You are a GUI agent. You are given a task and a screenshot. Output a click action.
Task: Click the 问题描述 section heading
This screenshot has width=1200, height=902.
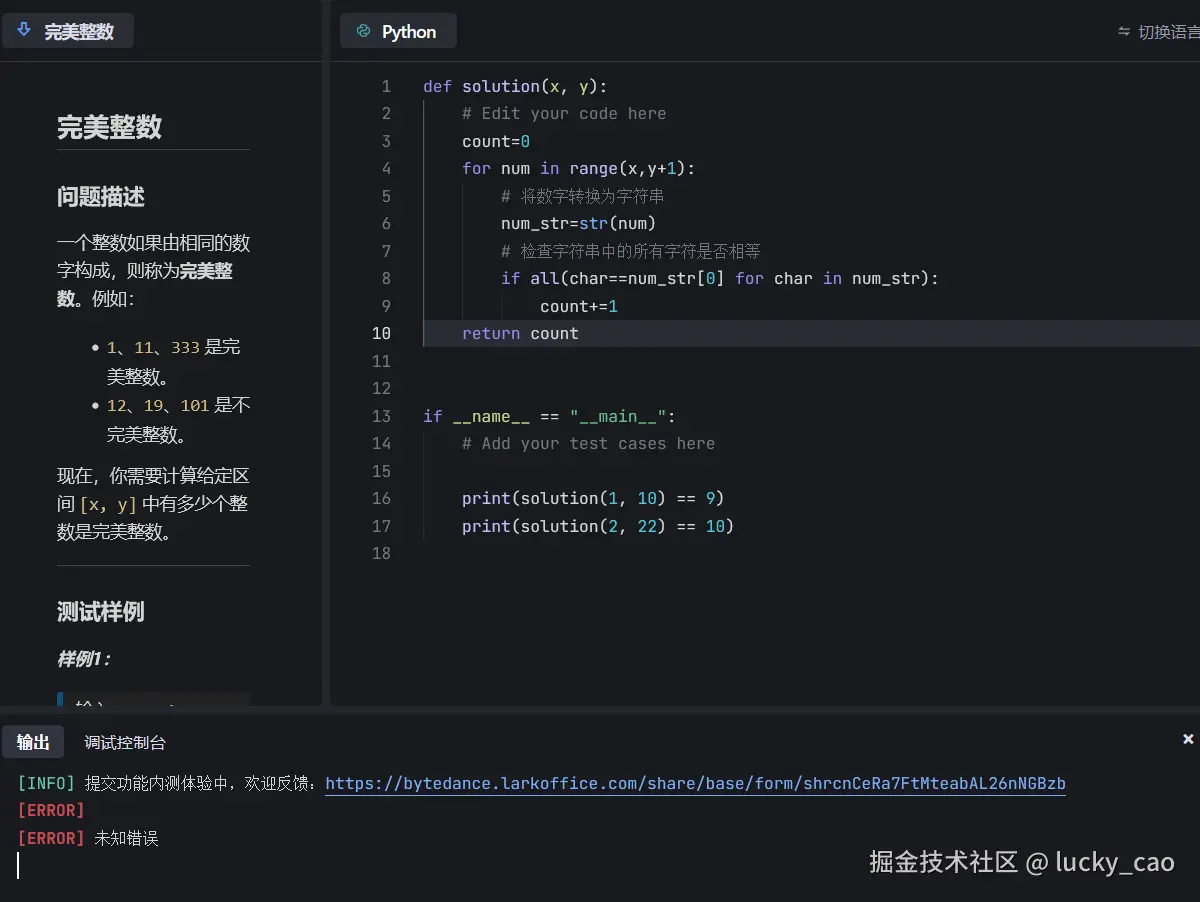pos(100,197)
